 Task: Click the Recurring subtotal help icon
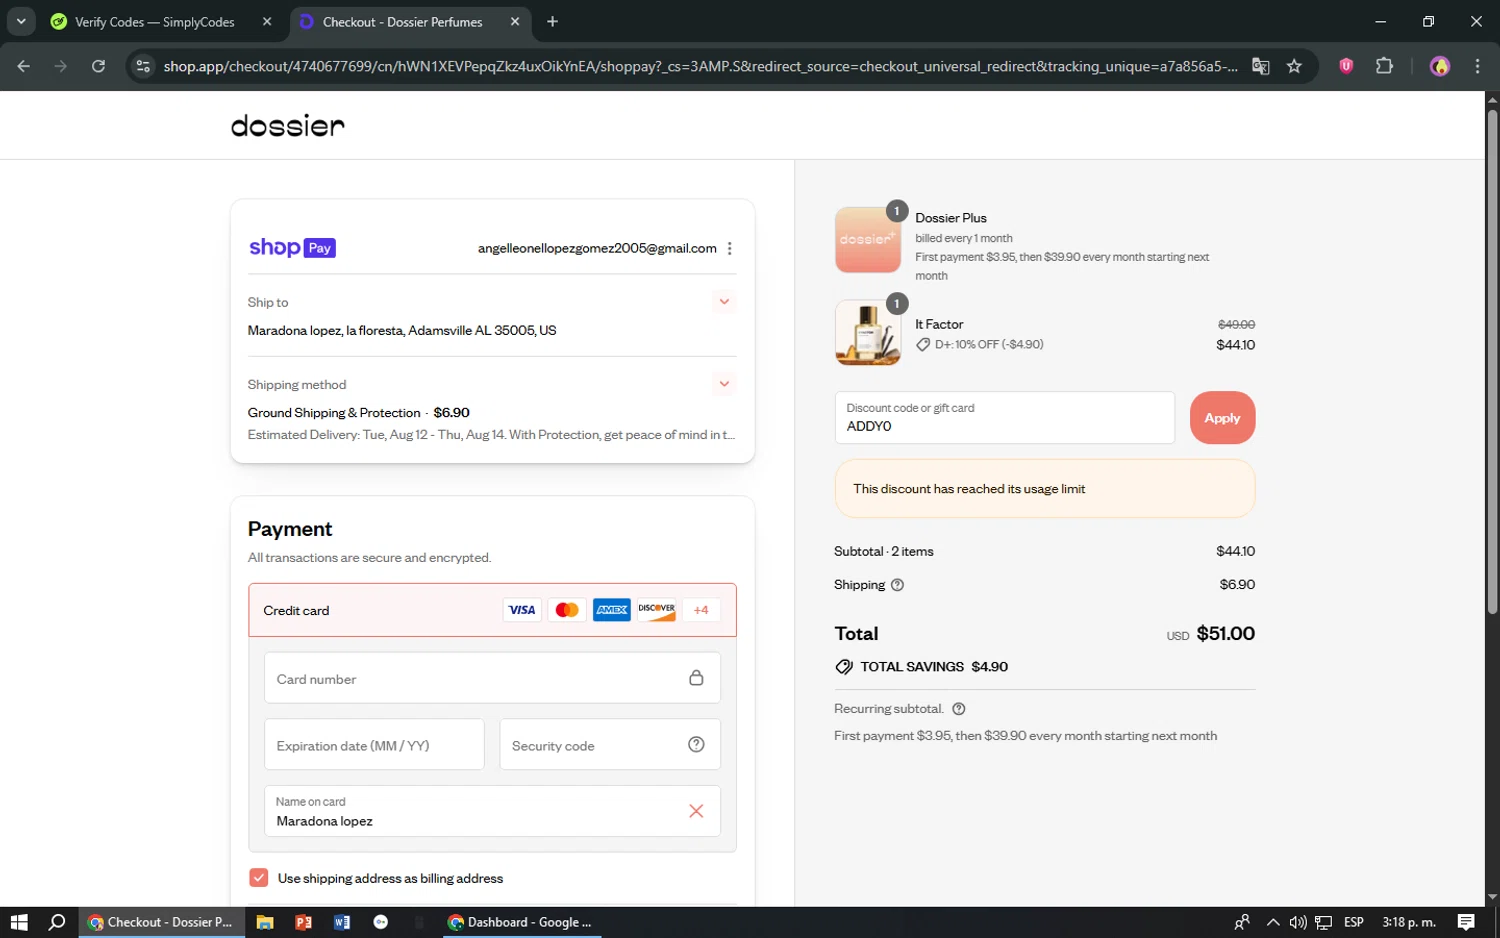coord(959,709)
